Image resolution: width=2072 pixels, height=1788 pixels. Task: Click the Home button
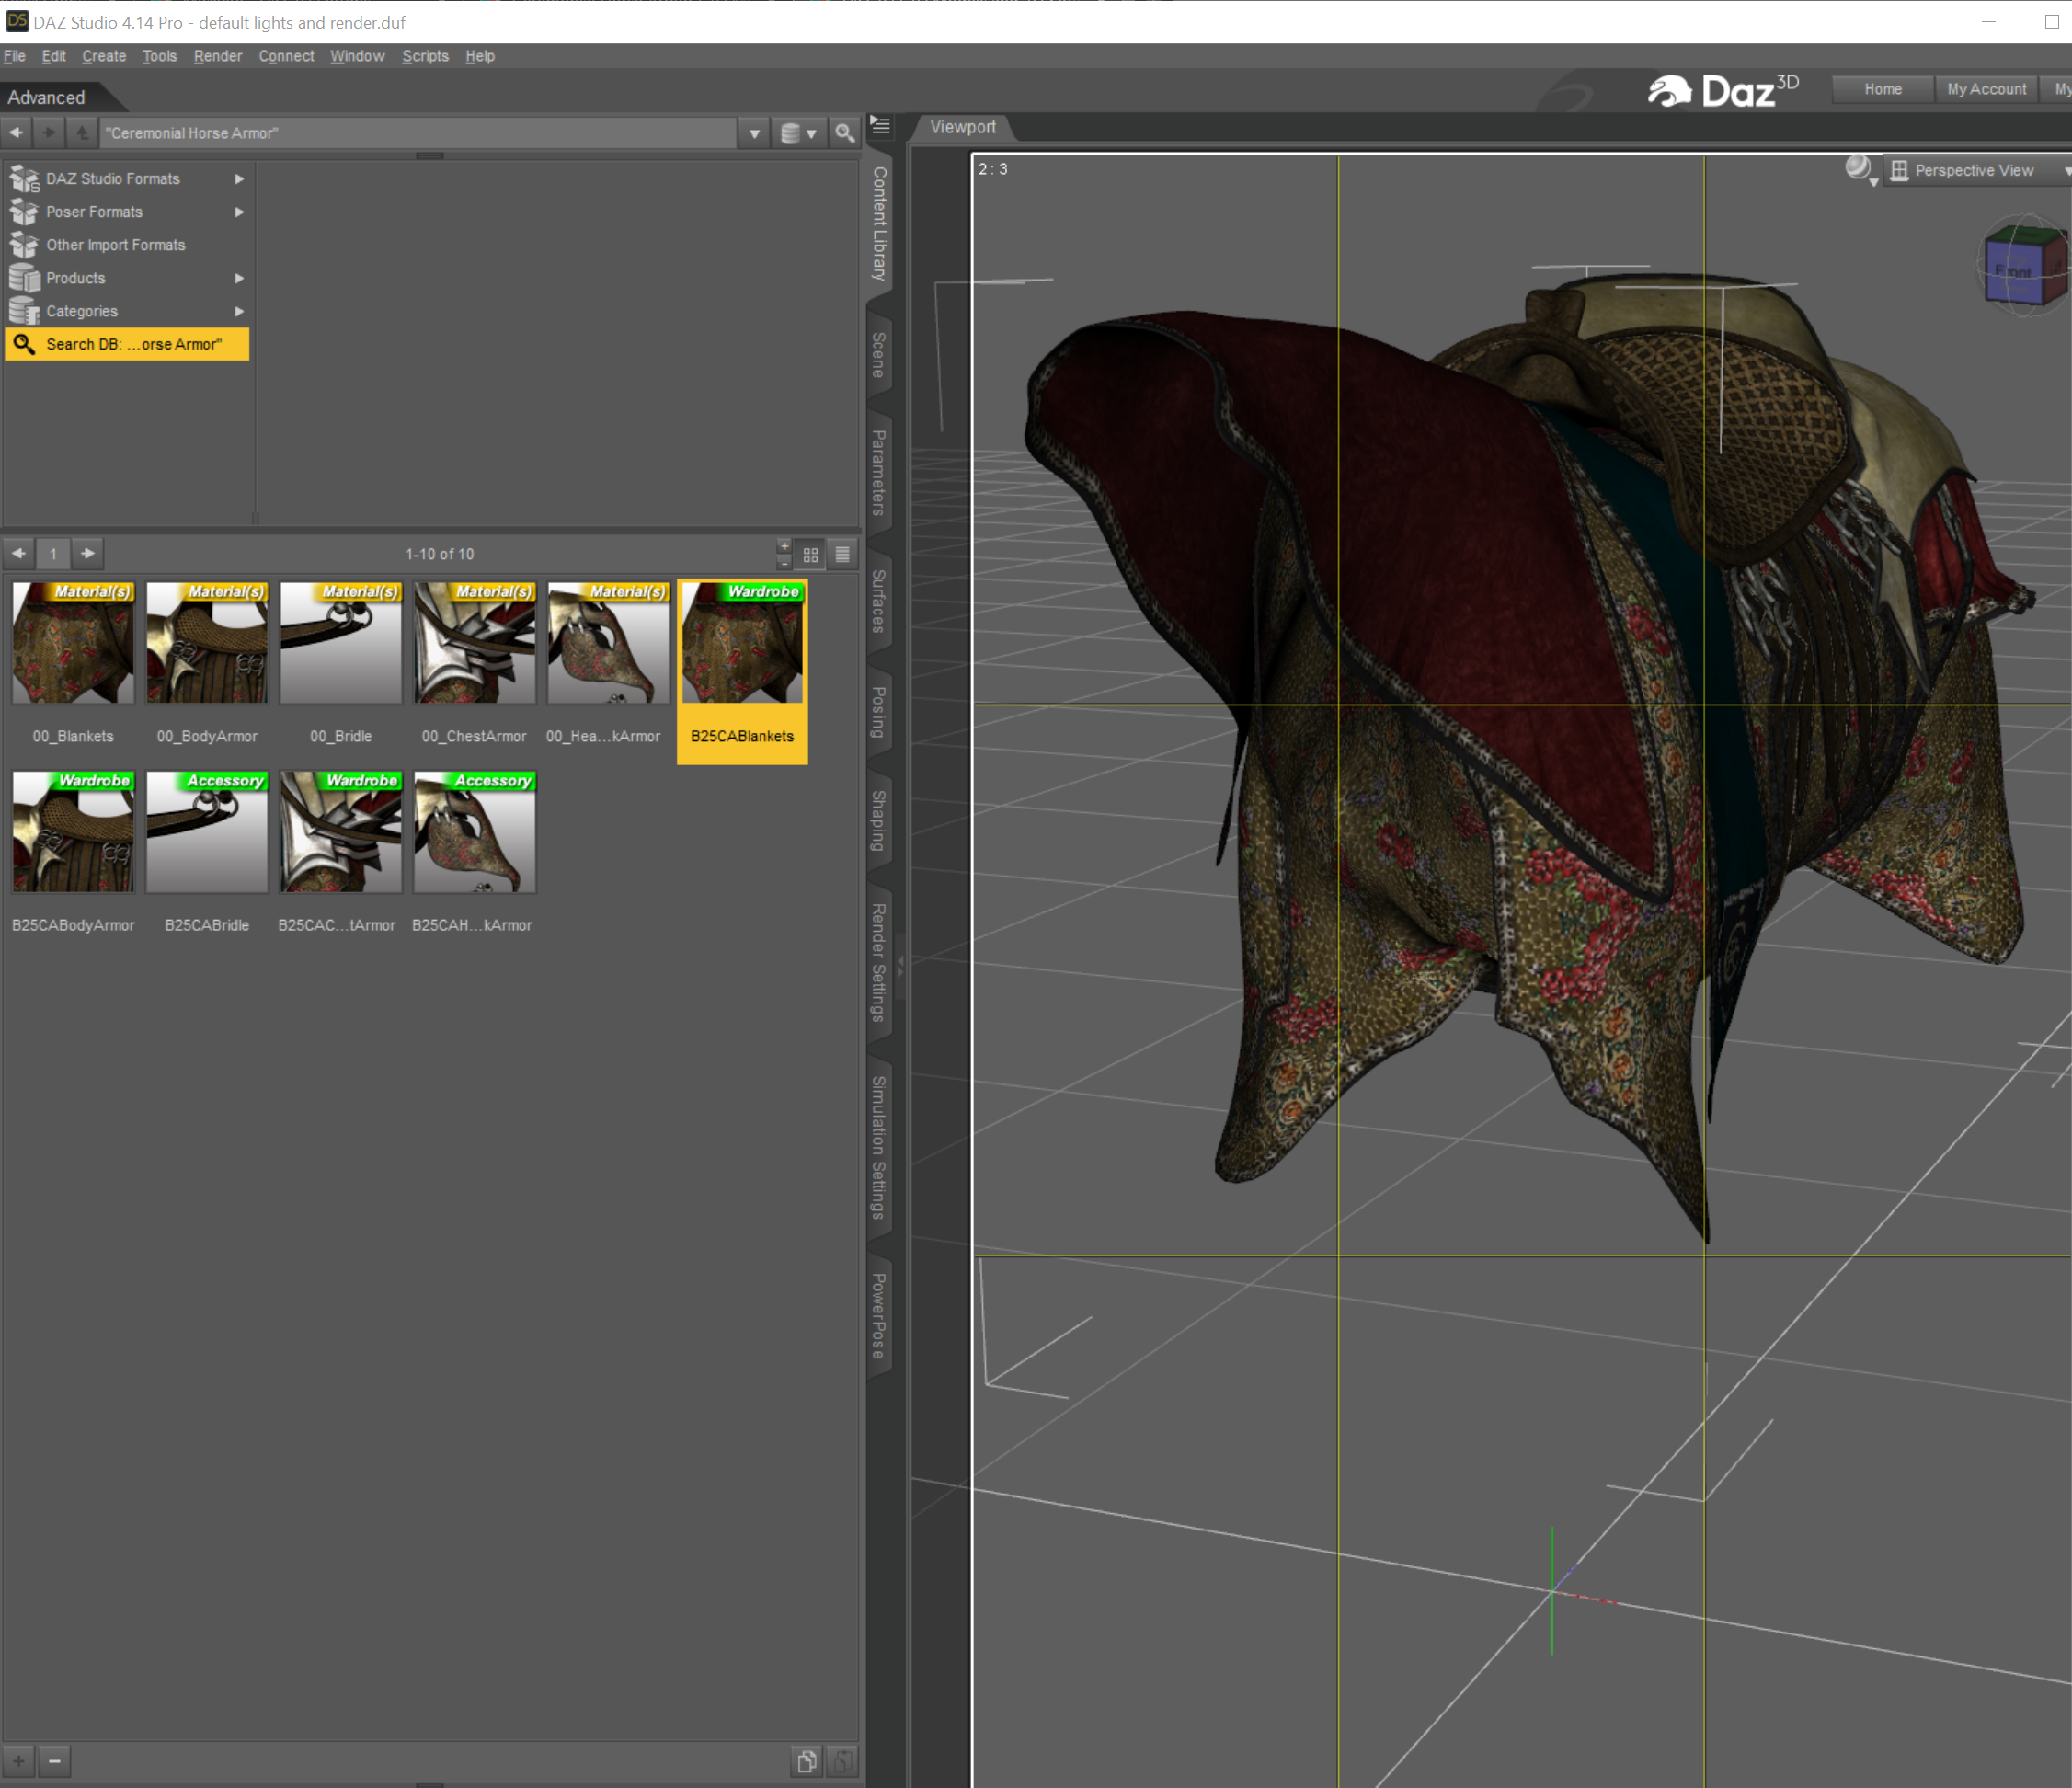coord(1882,89)
